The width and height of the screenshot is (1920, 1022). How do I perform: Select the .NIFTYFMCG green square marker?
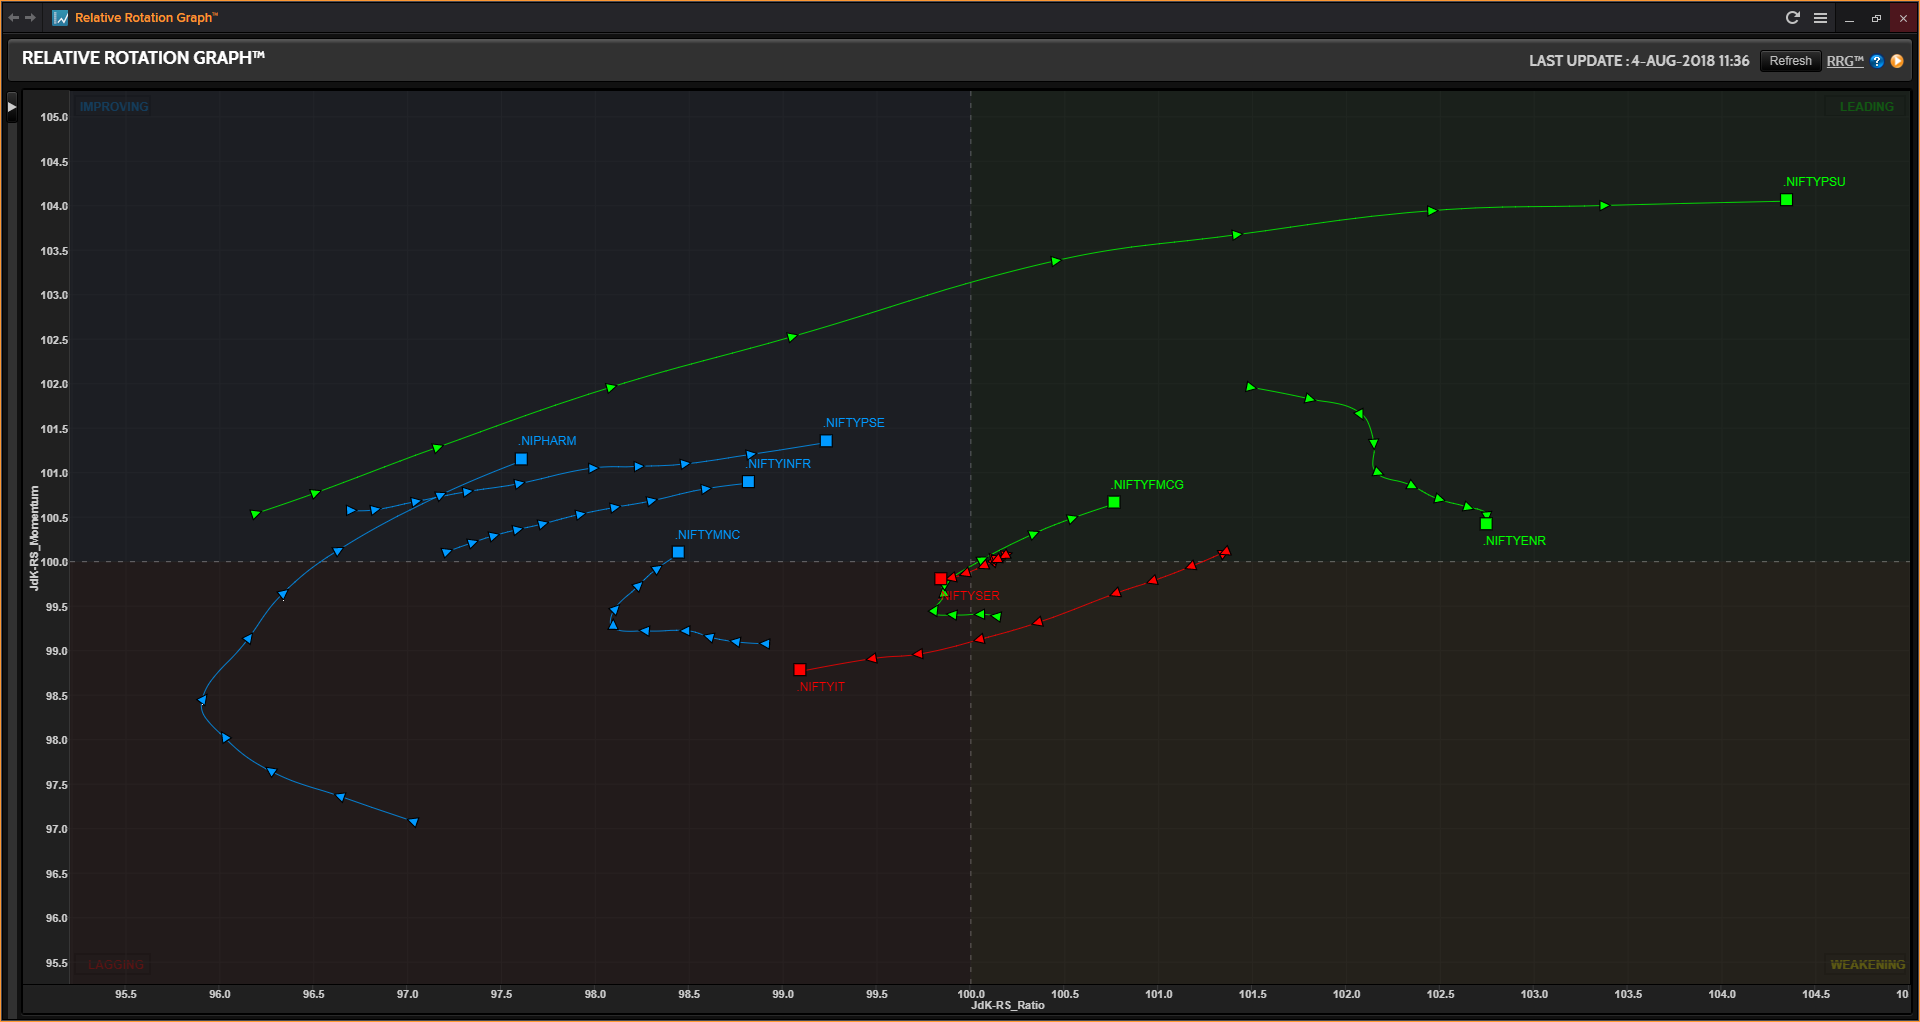click(1114, 502)
